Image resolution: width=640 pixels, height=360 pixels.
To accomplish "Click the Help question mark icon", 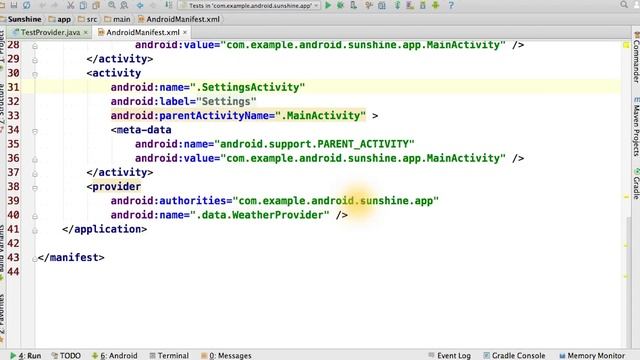I will [451, 5].
